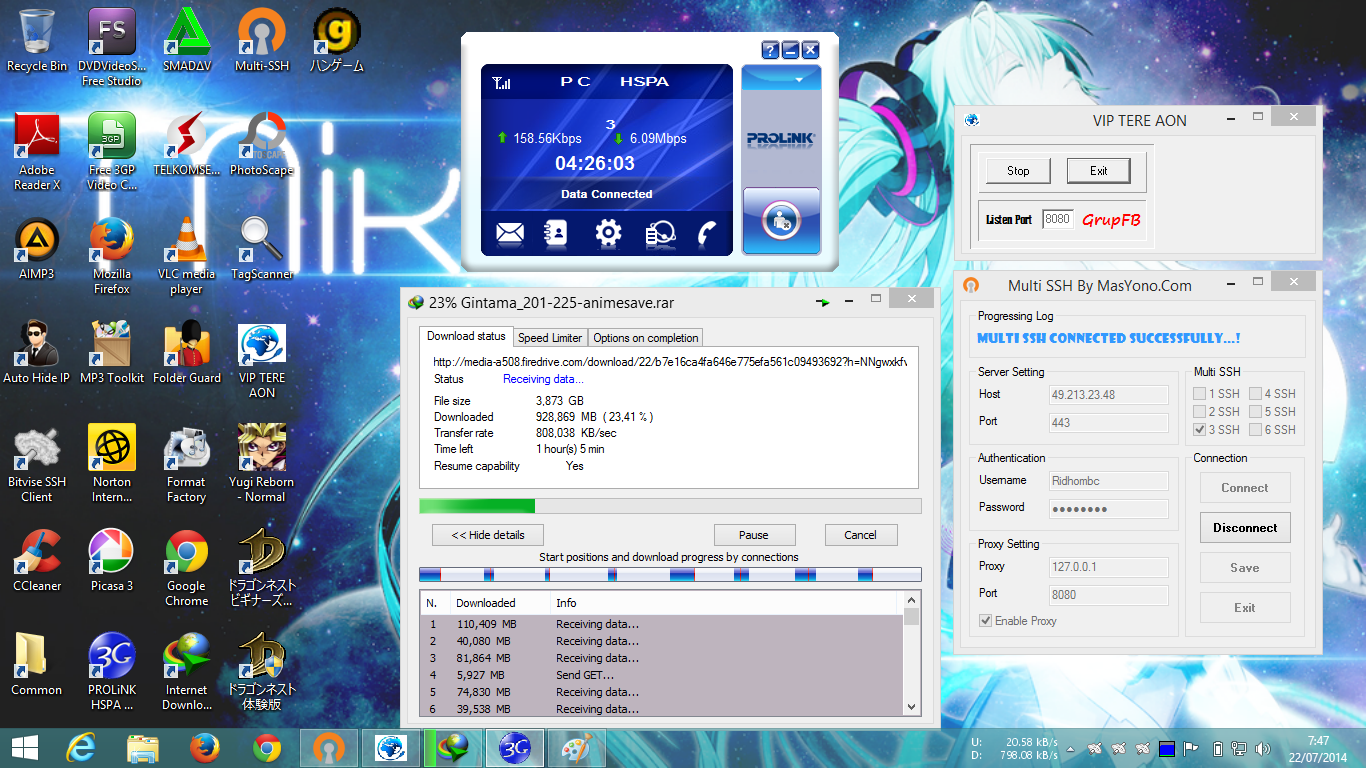Pause the Gintama download
This screenshot has width=1366, height=770.
tap(754, 535)
